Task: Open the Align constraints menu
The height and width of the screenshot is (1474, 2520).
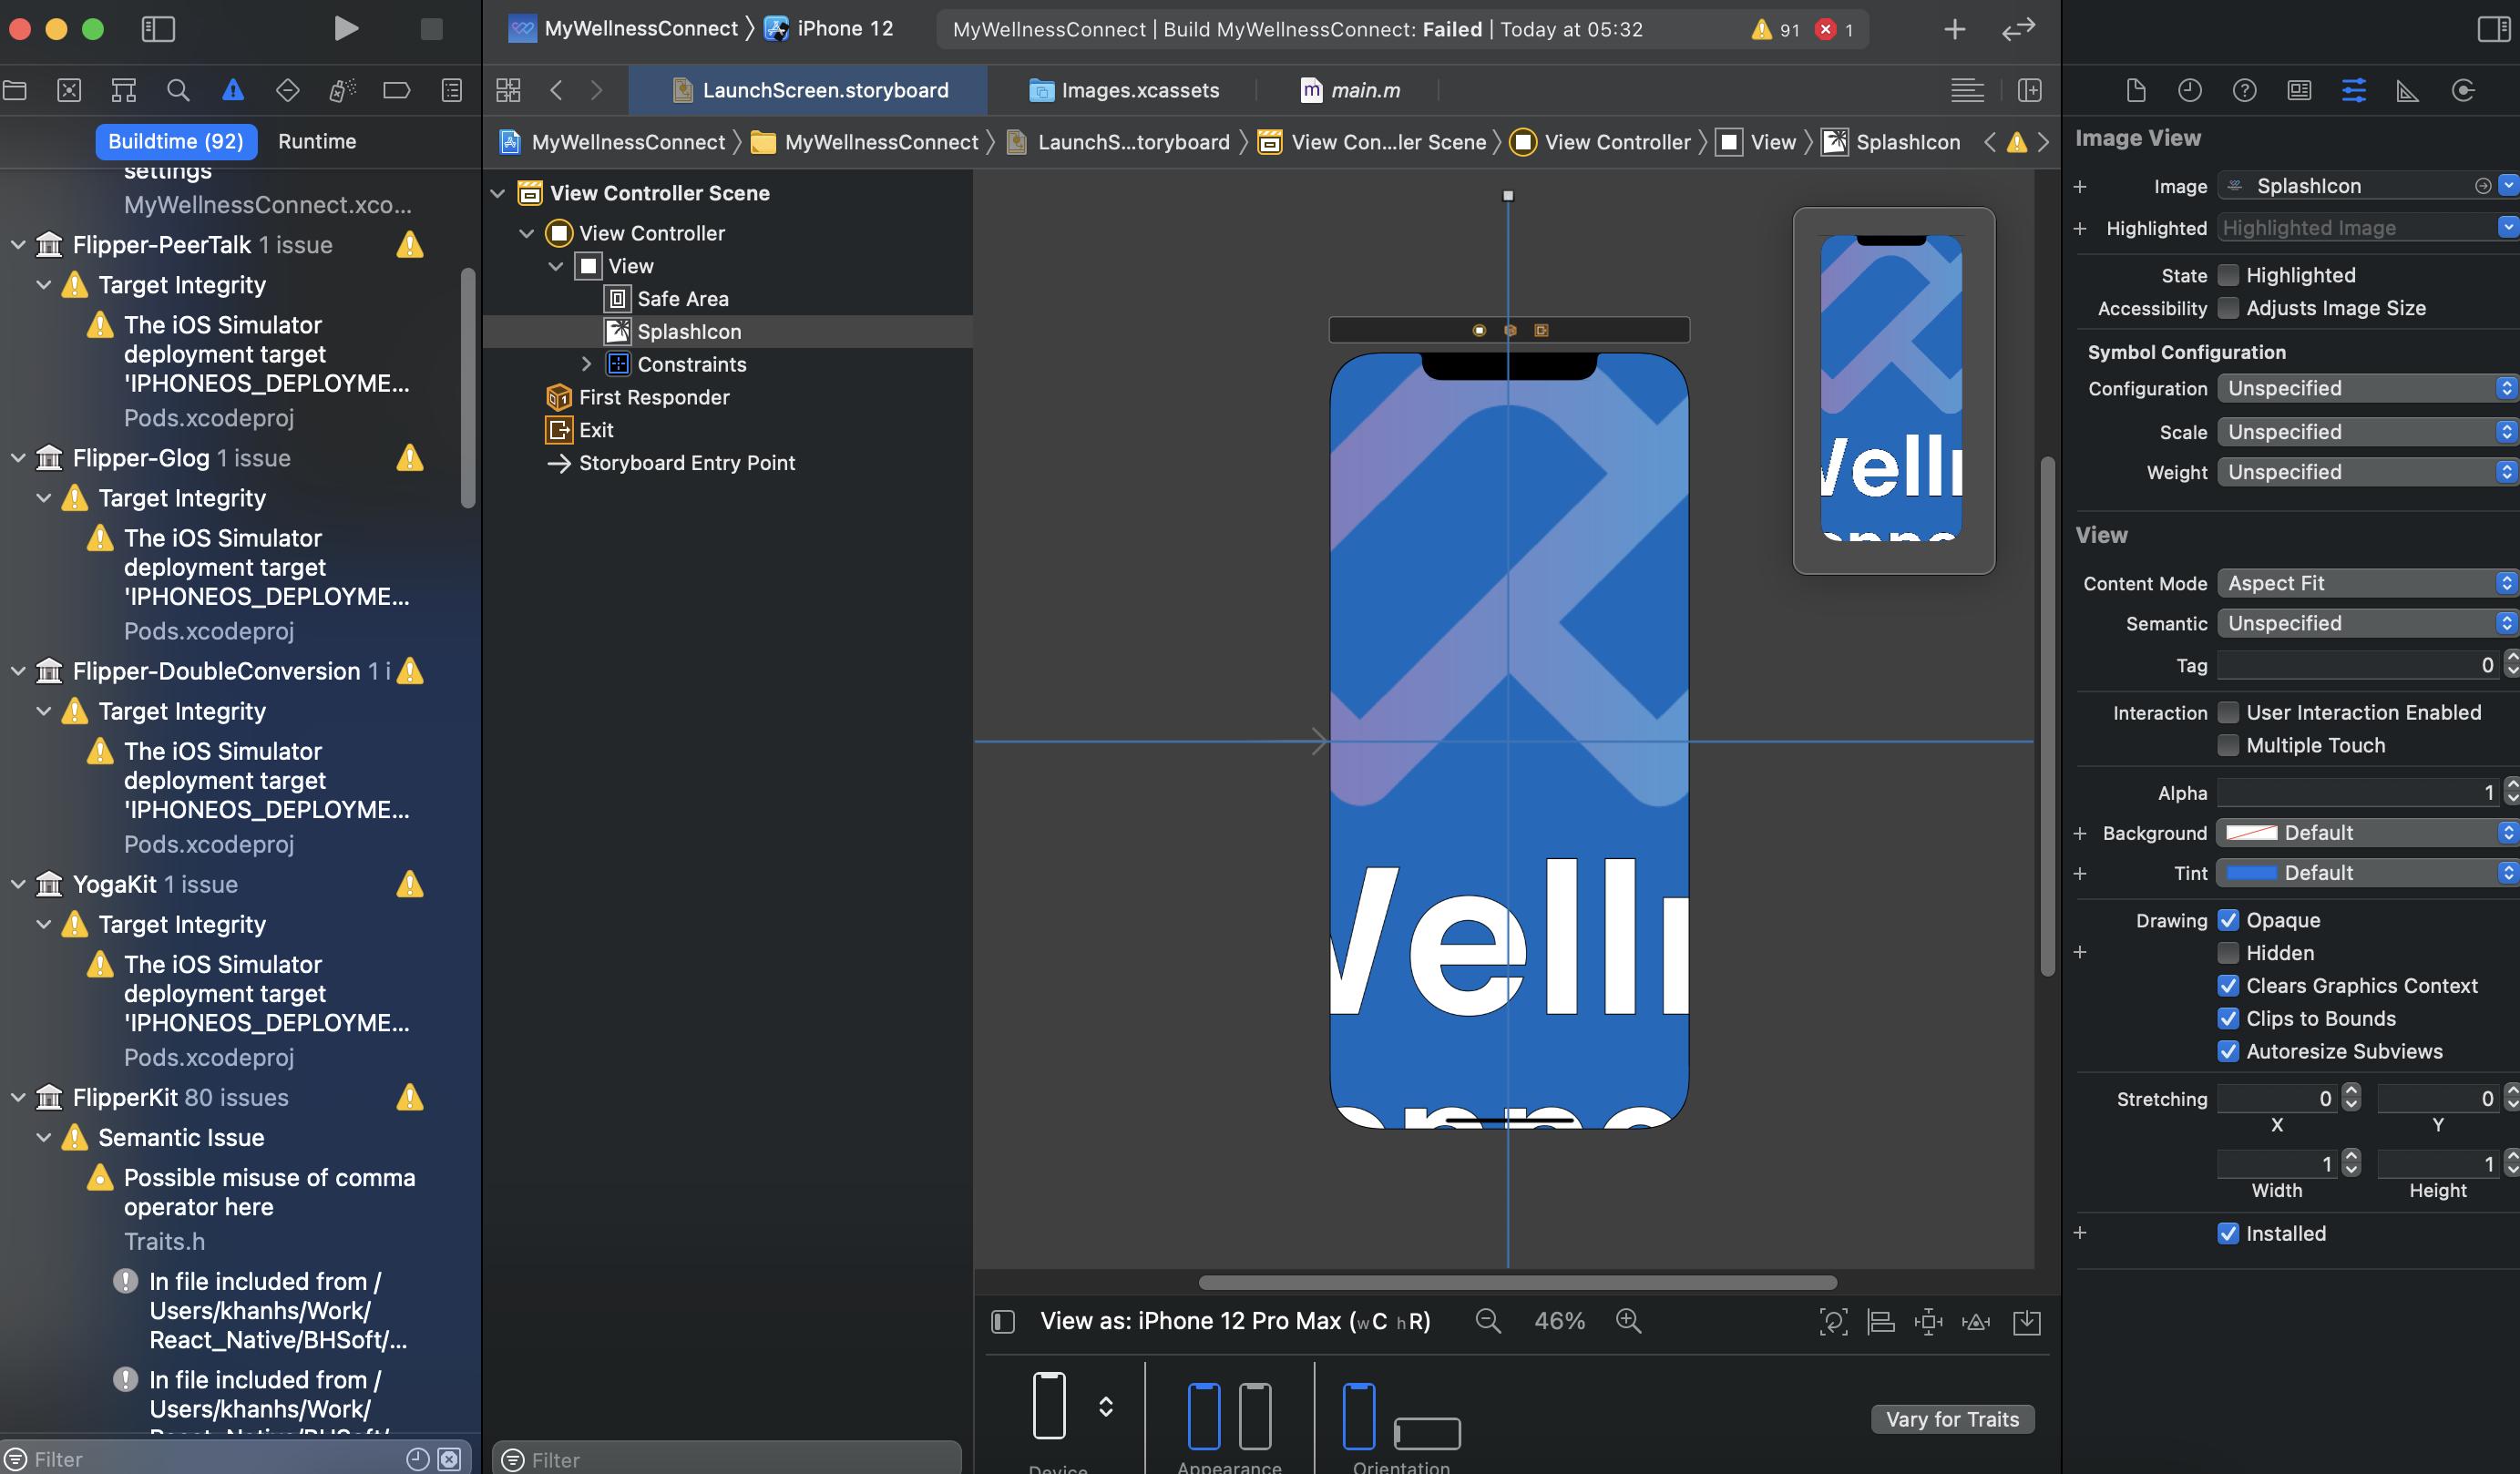Action: coord(1881,1322)
